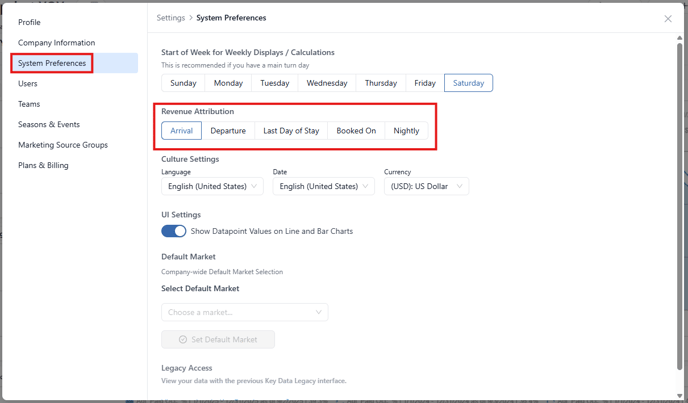Open Profile settings tab
688x403 pixels.
[29, 22]
